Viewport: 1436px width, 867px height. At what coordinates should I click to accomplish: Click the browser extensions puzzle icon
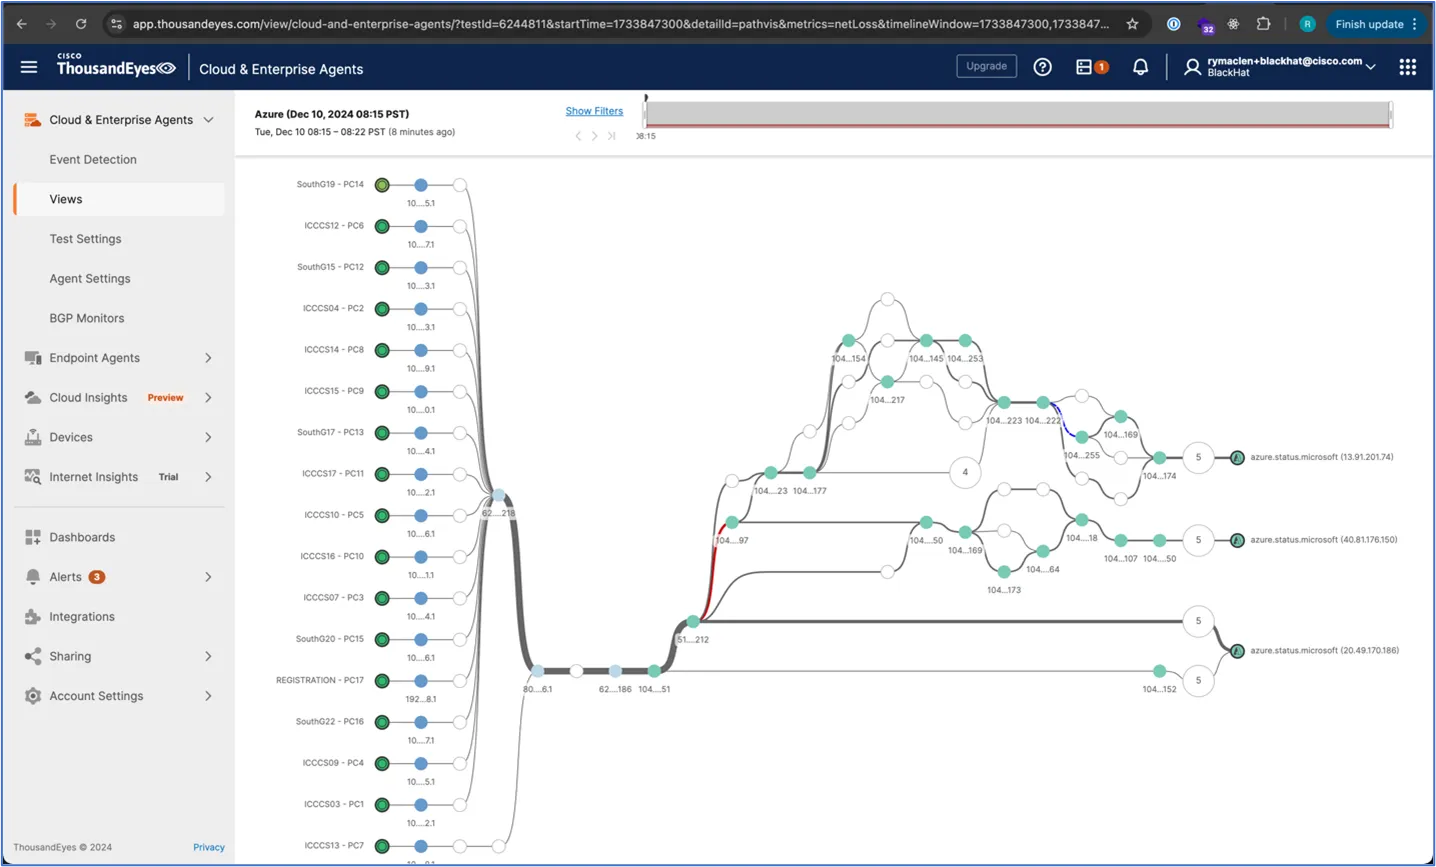coord(1263,24)
